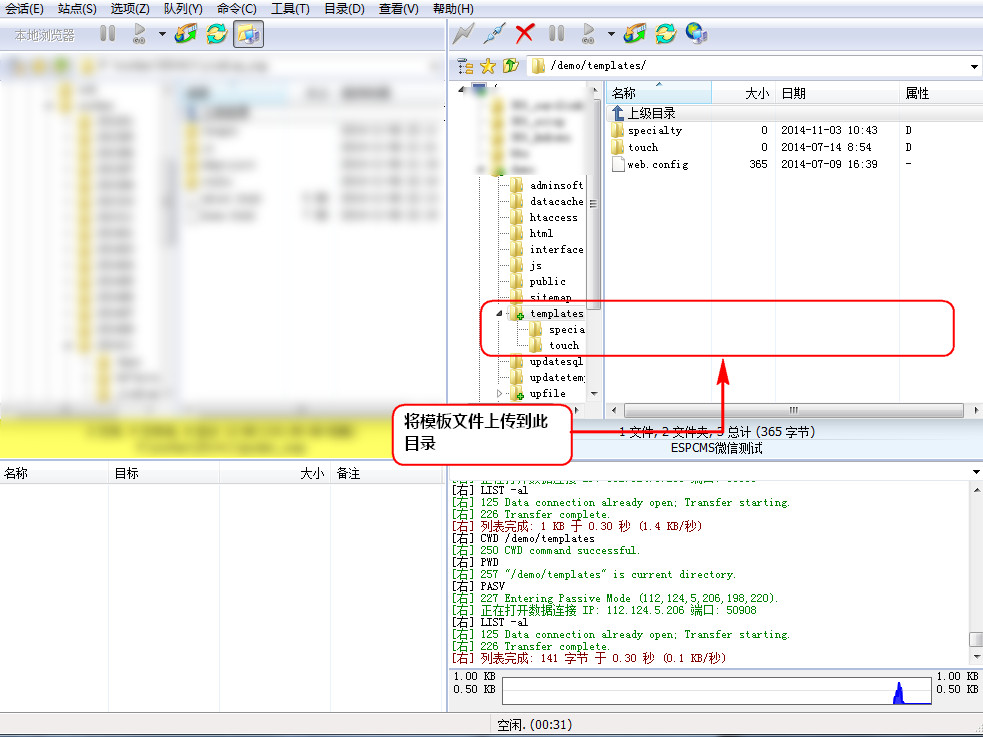Select the web.config file
Screen dimensions: 983x737
[657, 164]
